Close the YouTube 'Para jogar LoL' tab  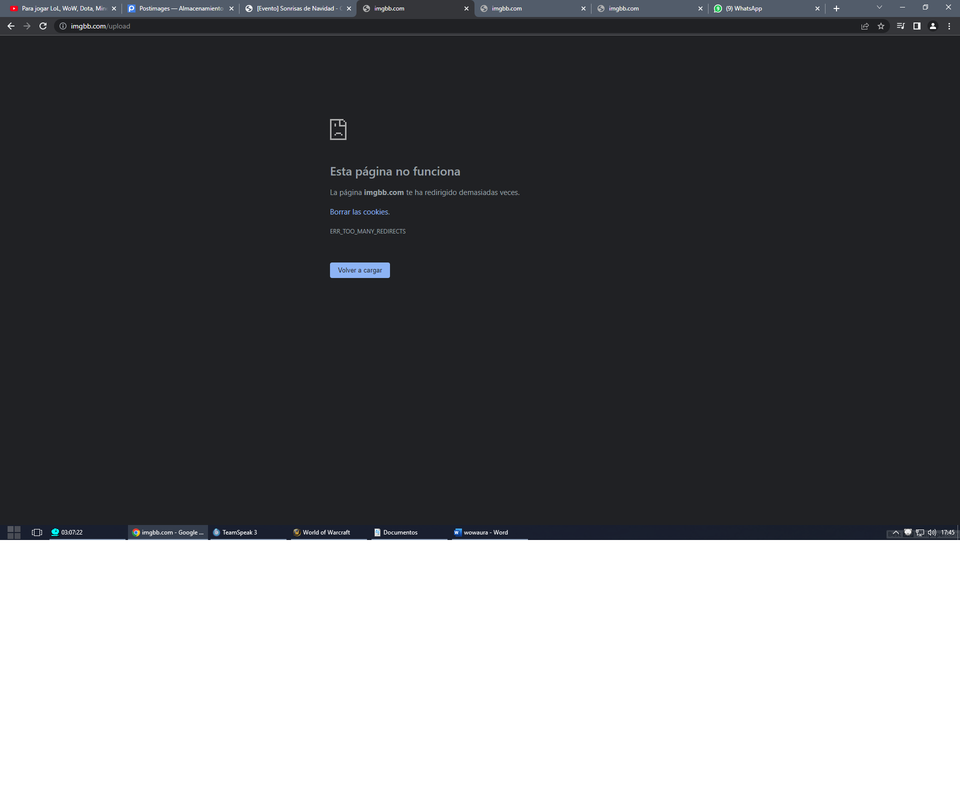click(114, 9)
